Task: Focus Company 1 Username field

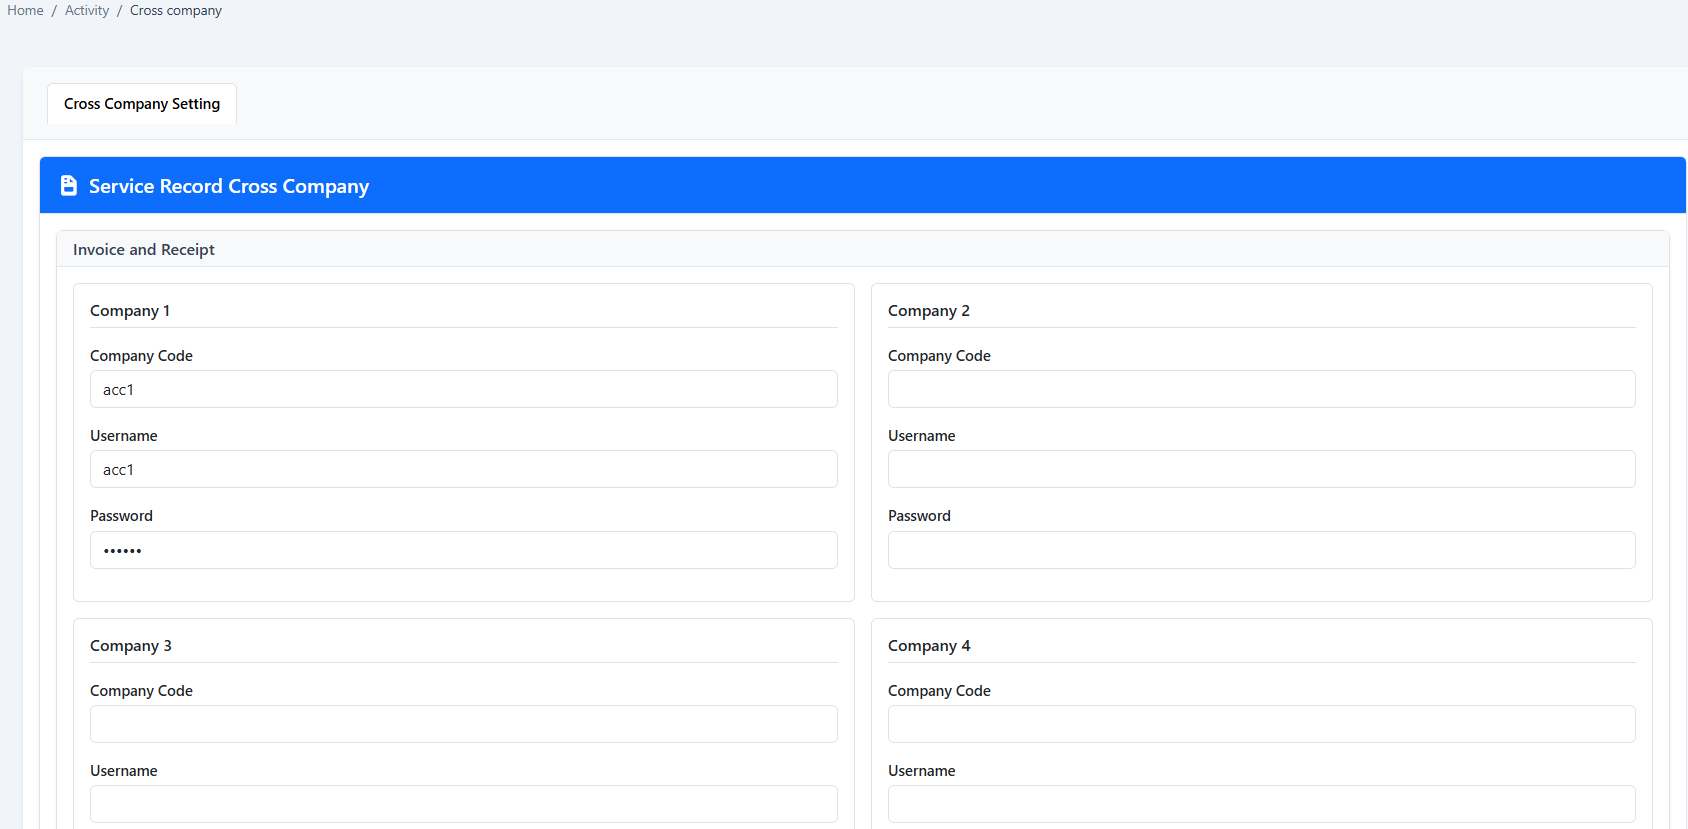Action: click(x=464, y=469)
